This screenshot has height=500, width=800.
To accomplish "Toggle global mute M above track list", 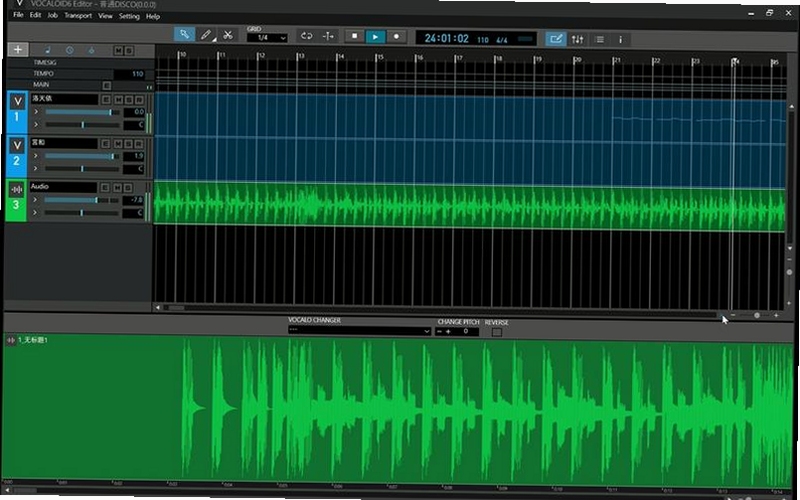I will click(x=118, y=50).
